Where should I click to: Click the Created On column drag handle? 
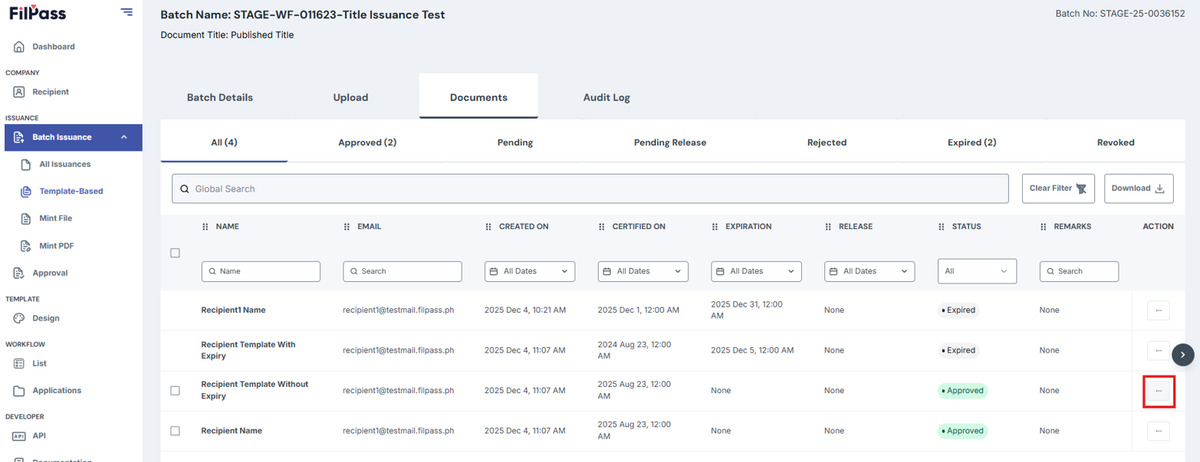pos(489,227)
